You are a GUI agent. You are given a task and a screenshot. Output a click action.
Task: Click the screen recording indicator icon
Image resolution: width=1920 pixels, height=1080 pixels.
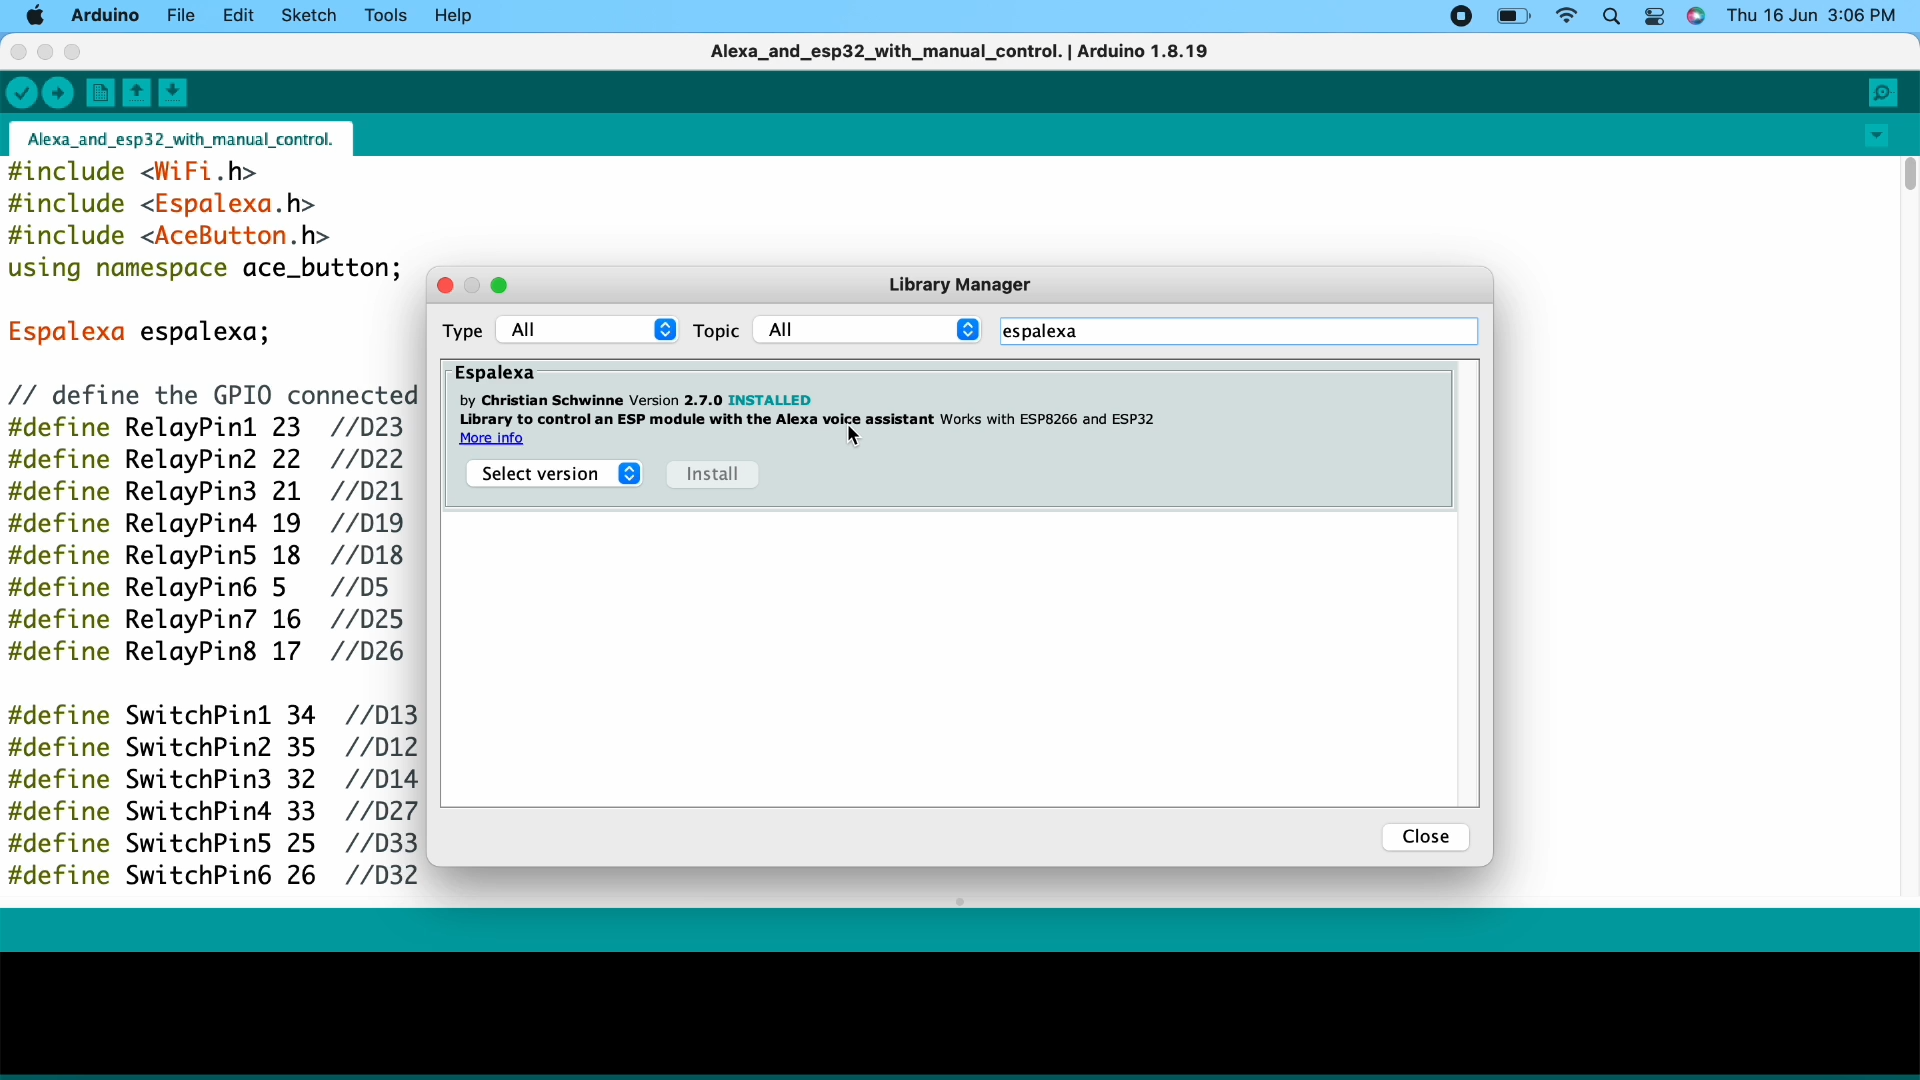[1461, 17]
